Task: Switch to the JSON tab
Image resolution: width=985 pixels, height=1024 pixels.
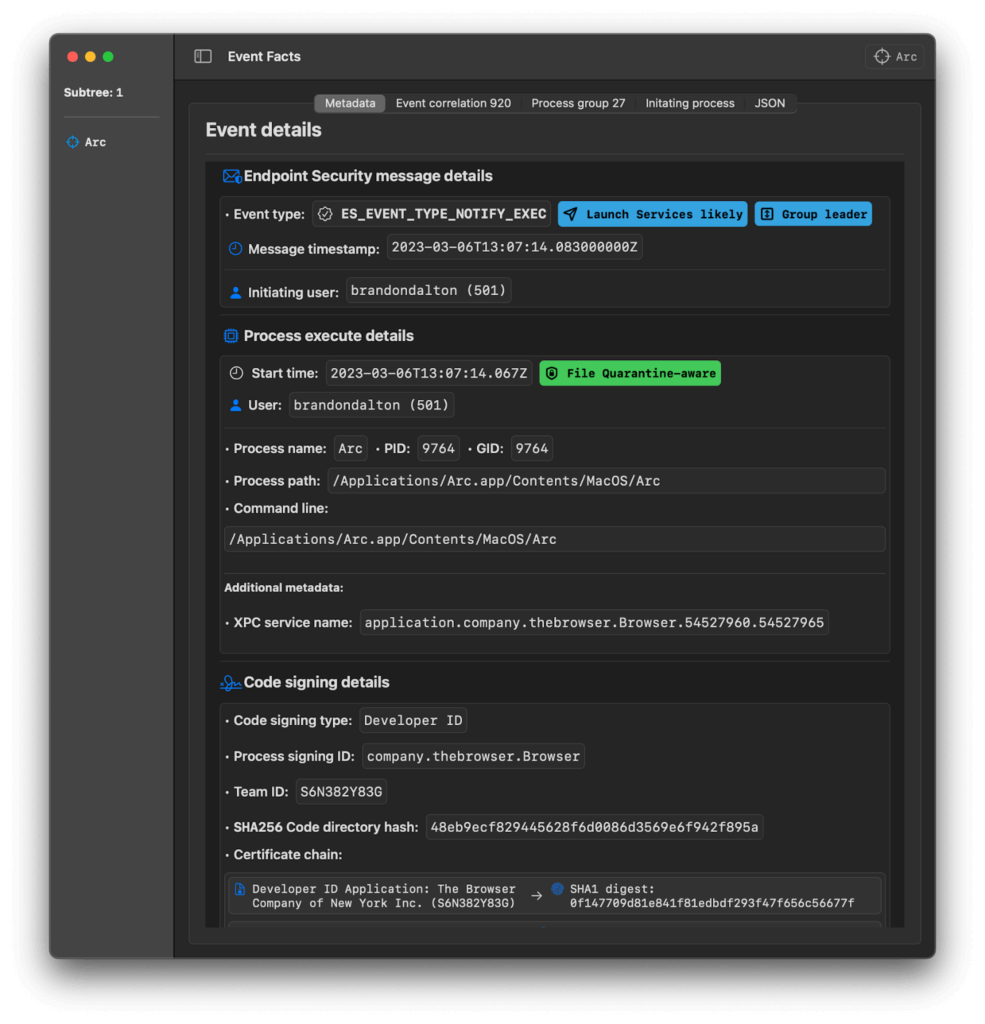Action: point(770,103)
